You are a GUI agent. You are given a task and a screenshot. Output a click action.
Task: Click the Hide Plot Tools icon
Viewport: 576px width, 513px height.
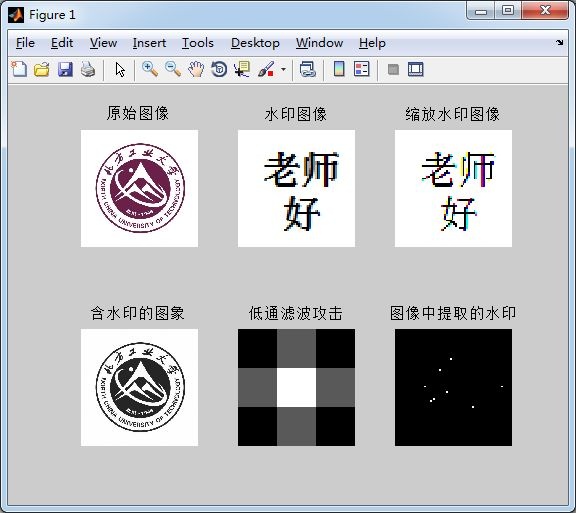point(393,69)
